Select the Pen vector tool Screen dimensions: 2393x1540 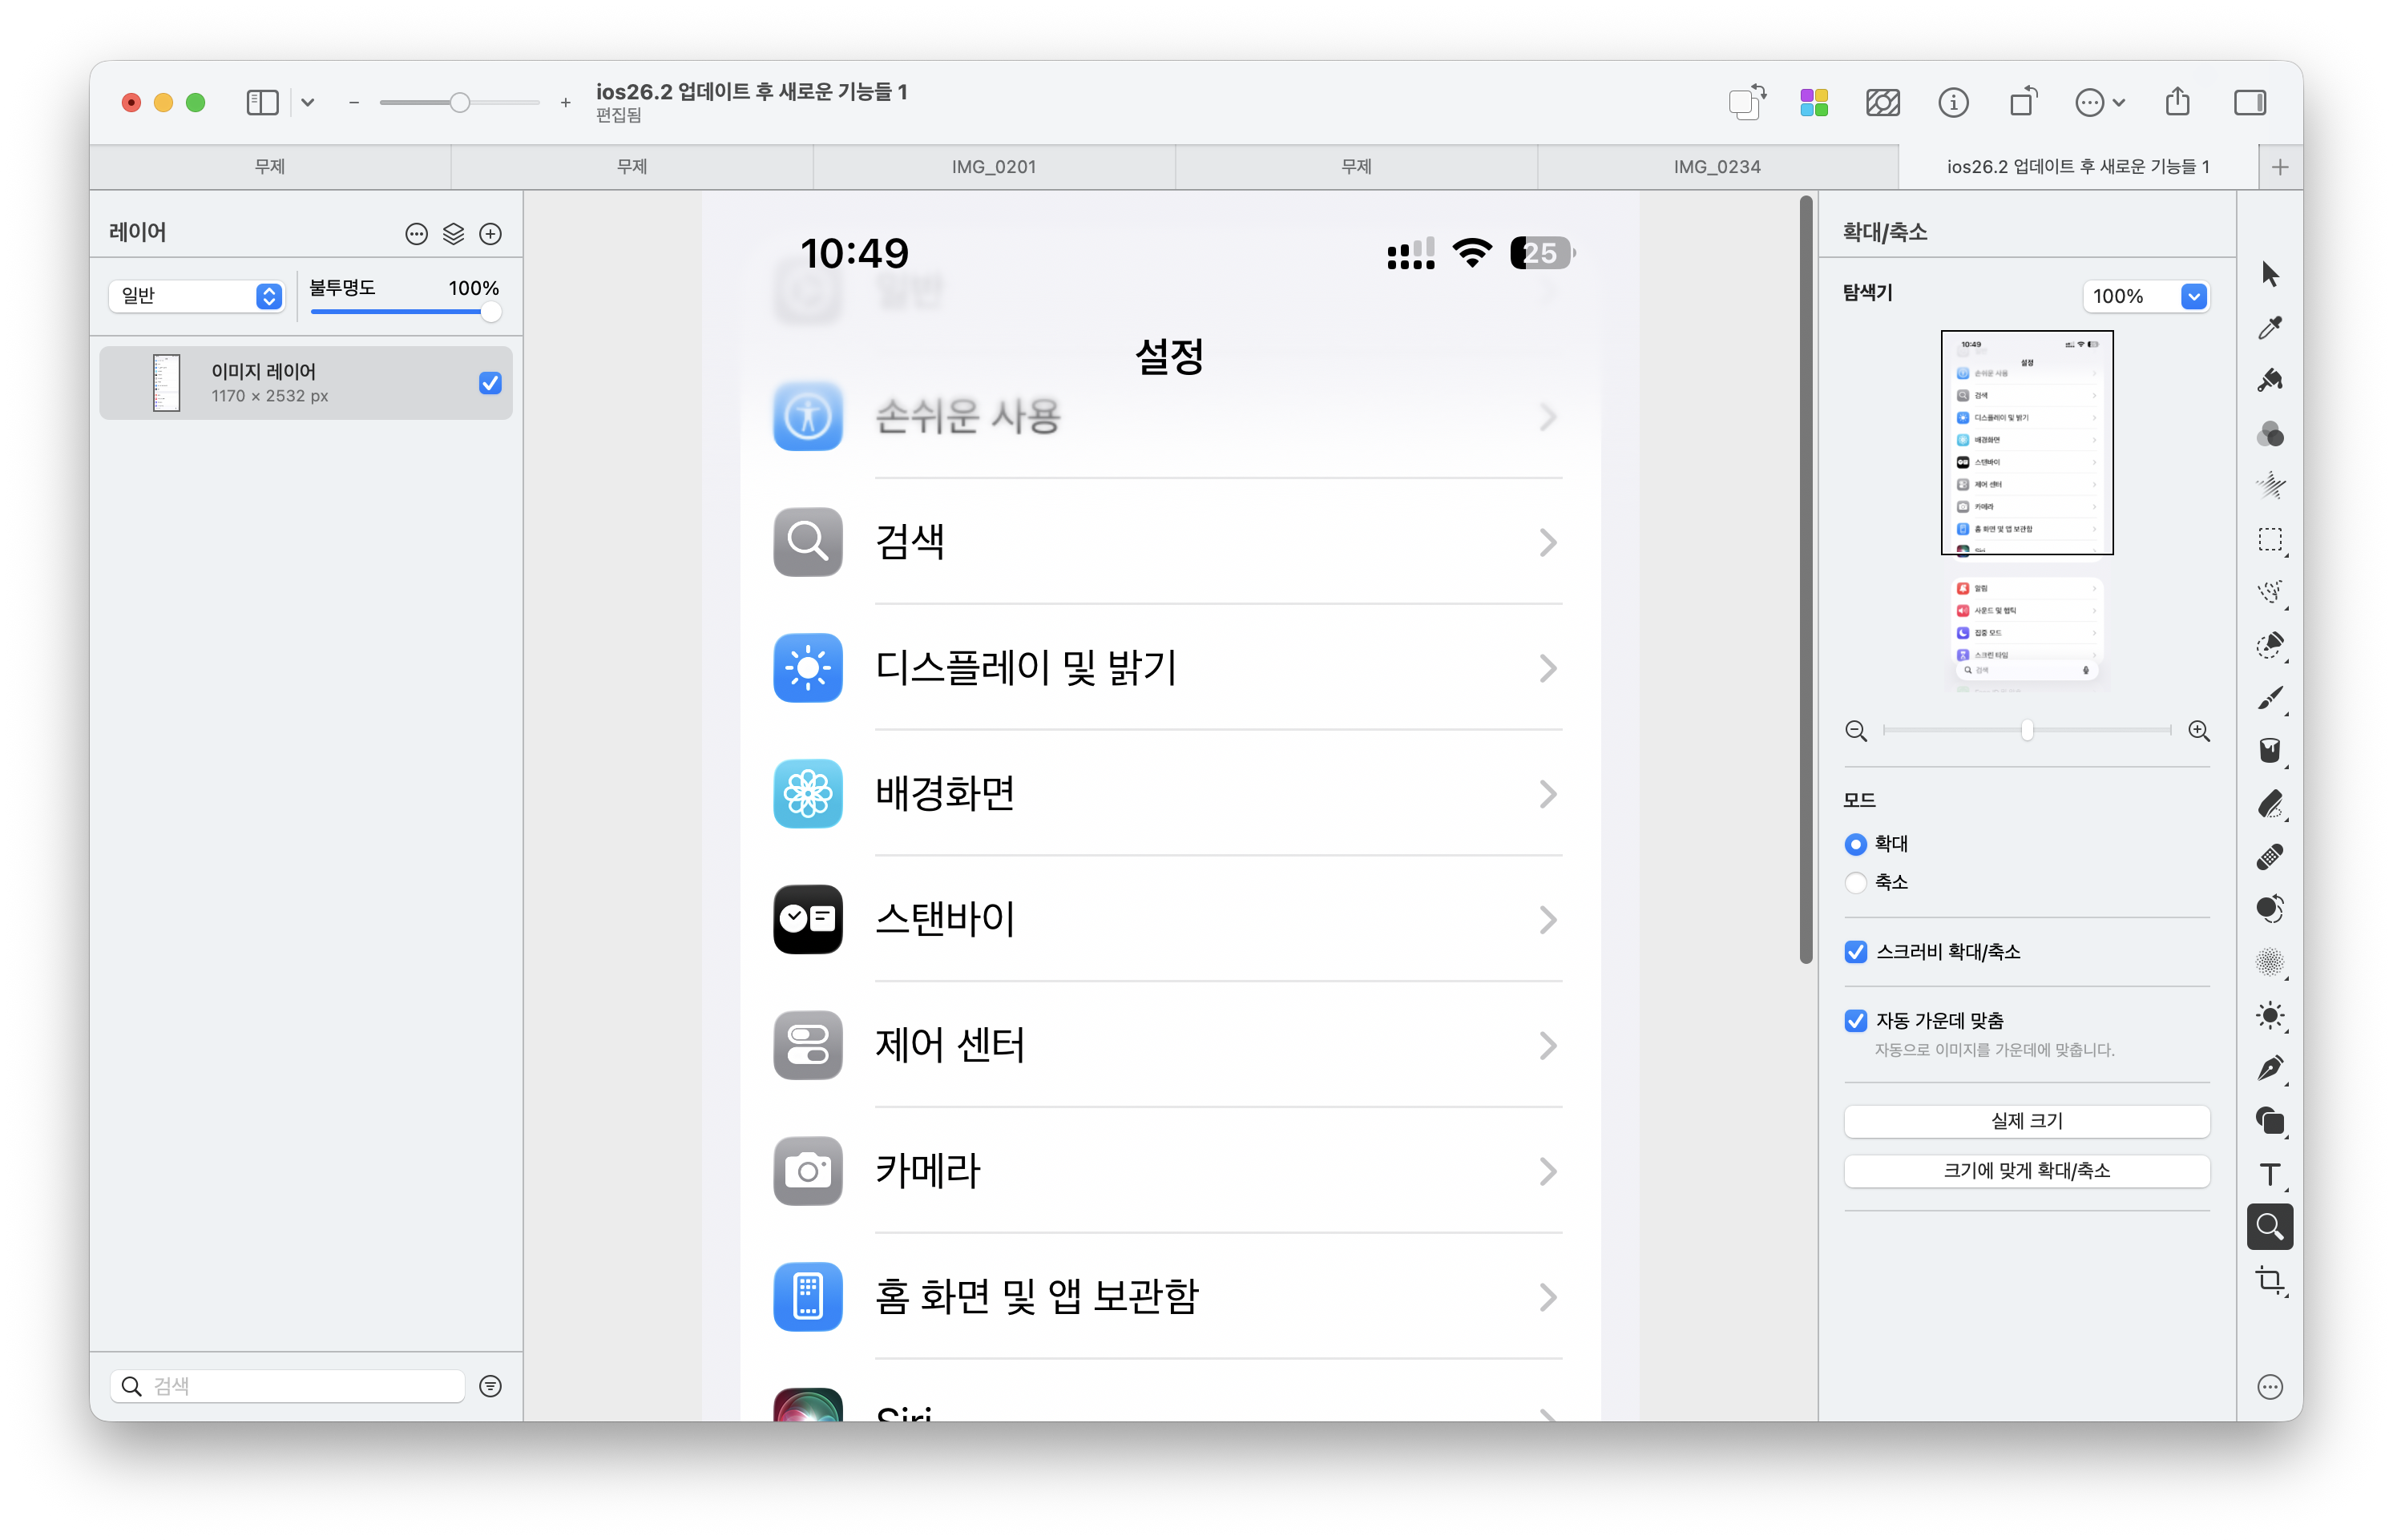(2270, 1068)
